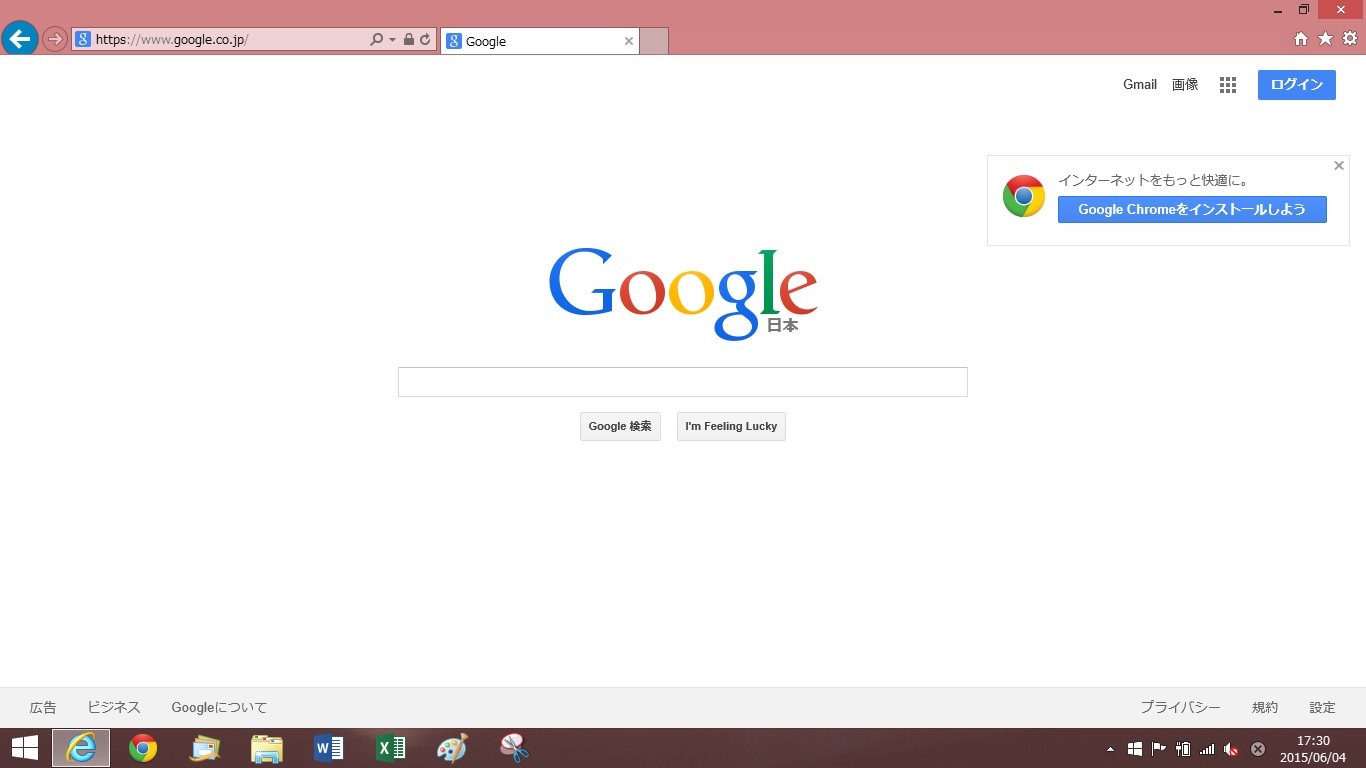Click the Google 日本 logo
The image size is (1366, 768).
click(683, 293)
